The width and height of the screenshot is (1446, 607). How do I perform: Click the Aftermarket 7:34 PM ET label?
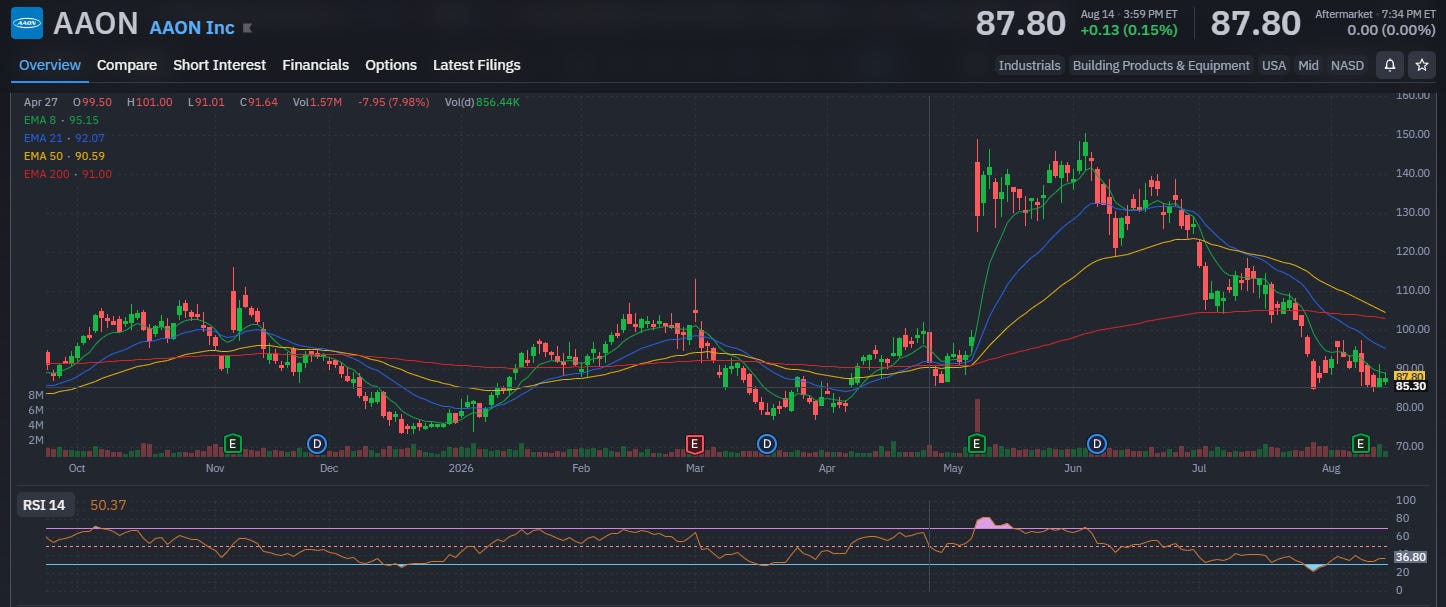[1375, 13]
